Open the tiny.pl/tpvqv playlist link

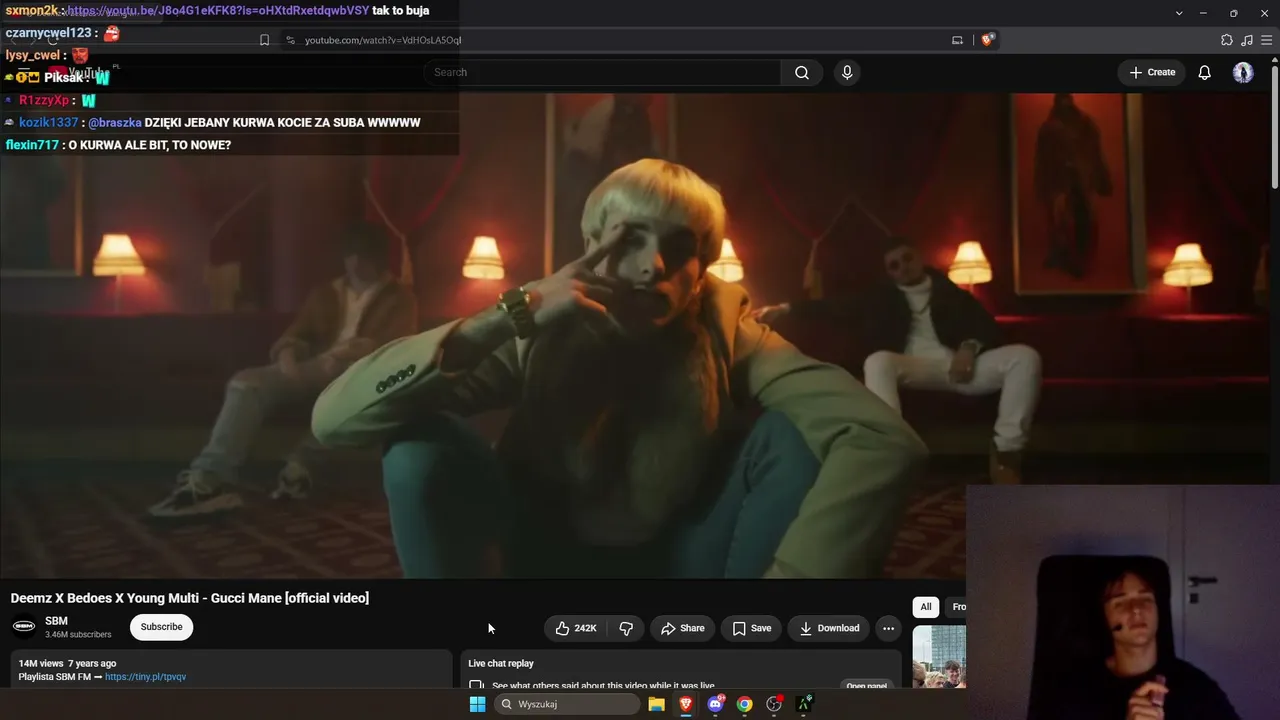[x=145, y=677]
